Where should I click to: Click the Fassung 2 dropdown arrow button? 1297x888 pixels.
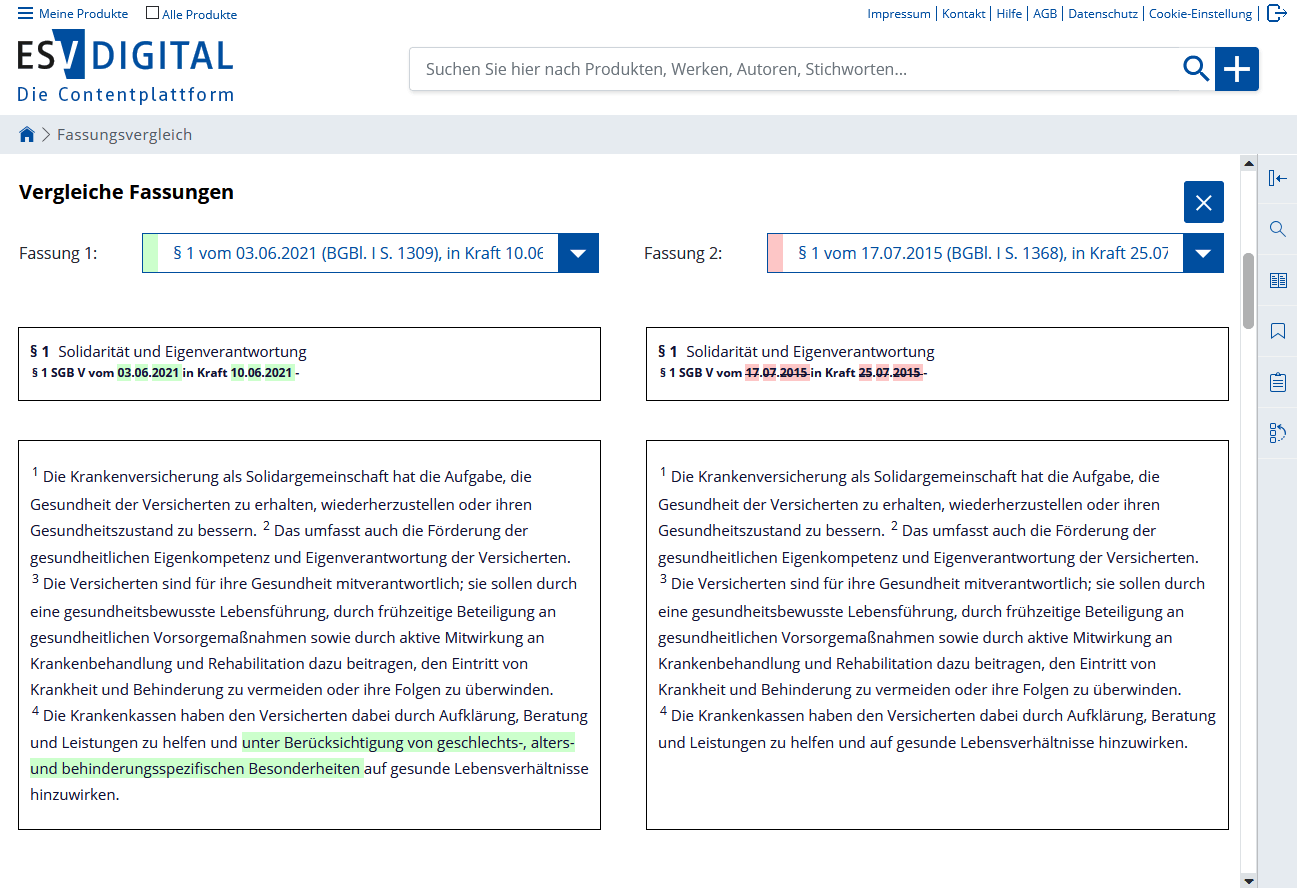pyautogui.click(x=1203, y=253)
